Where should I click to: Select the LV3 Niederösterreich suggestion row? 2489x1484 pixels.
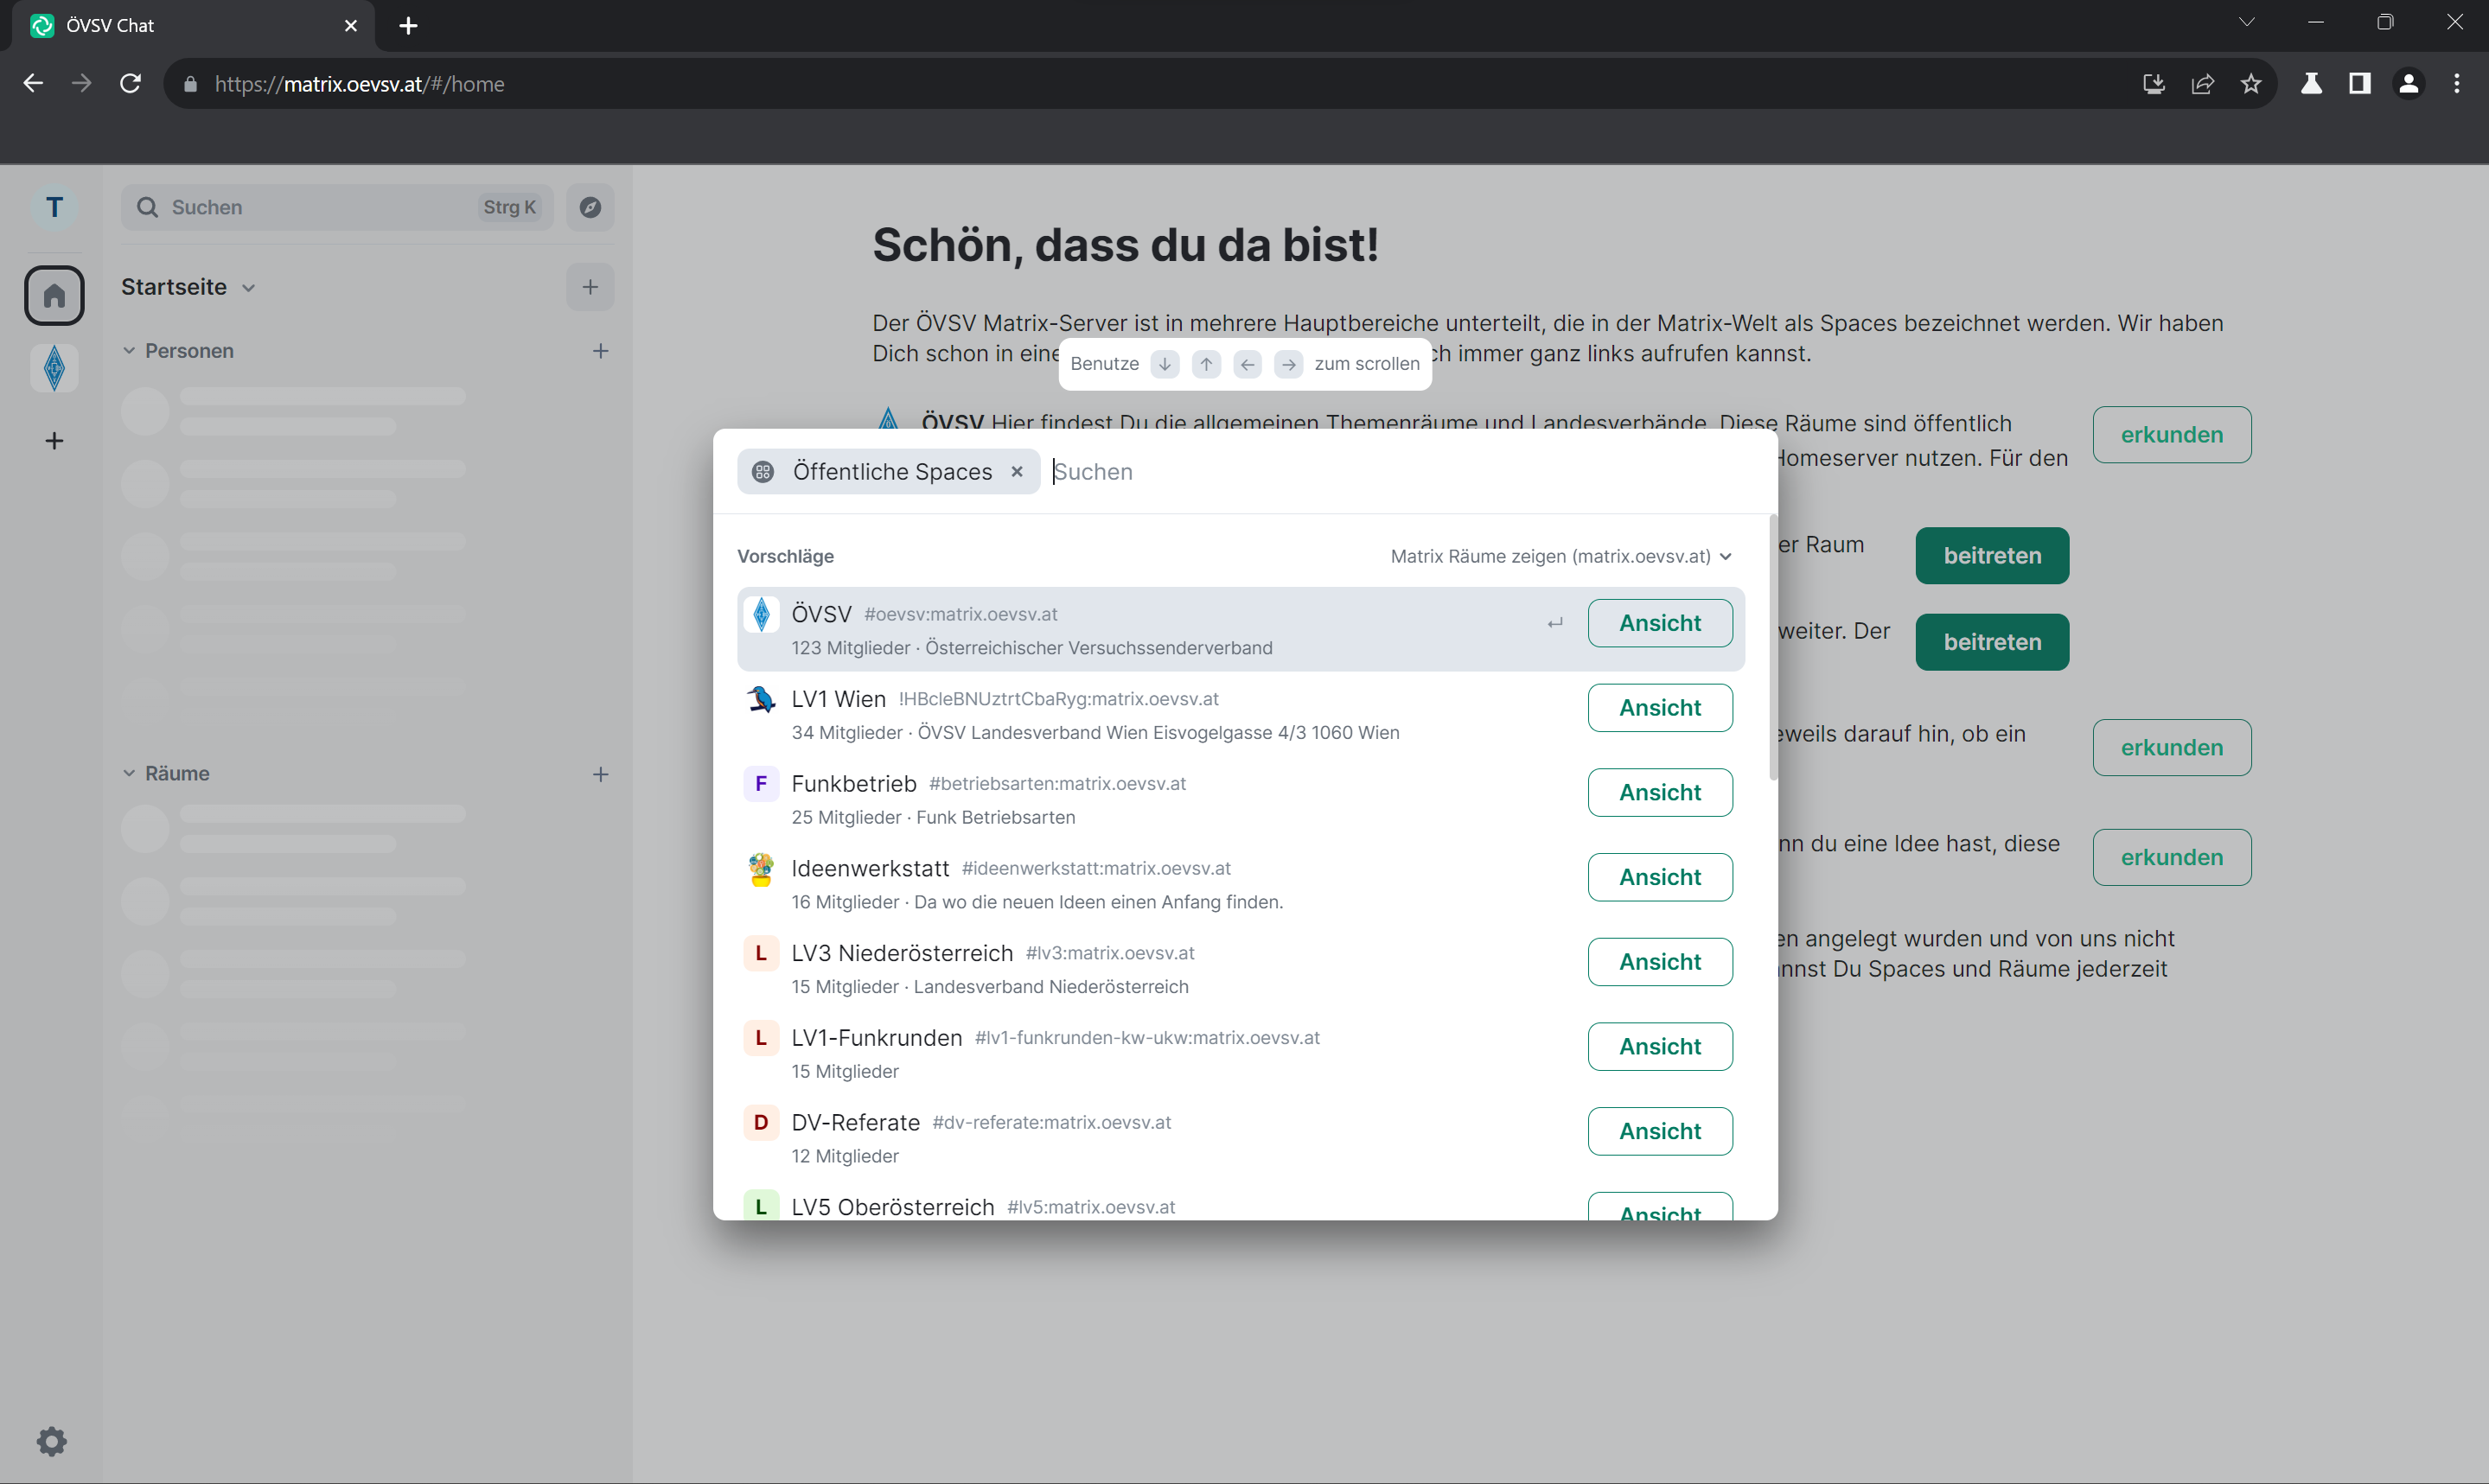1241,968
